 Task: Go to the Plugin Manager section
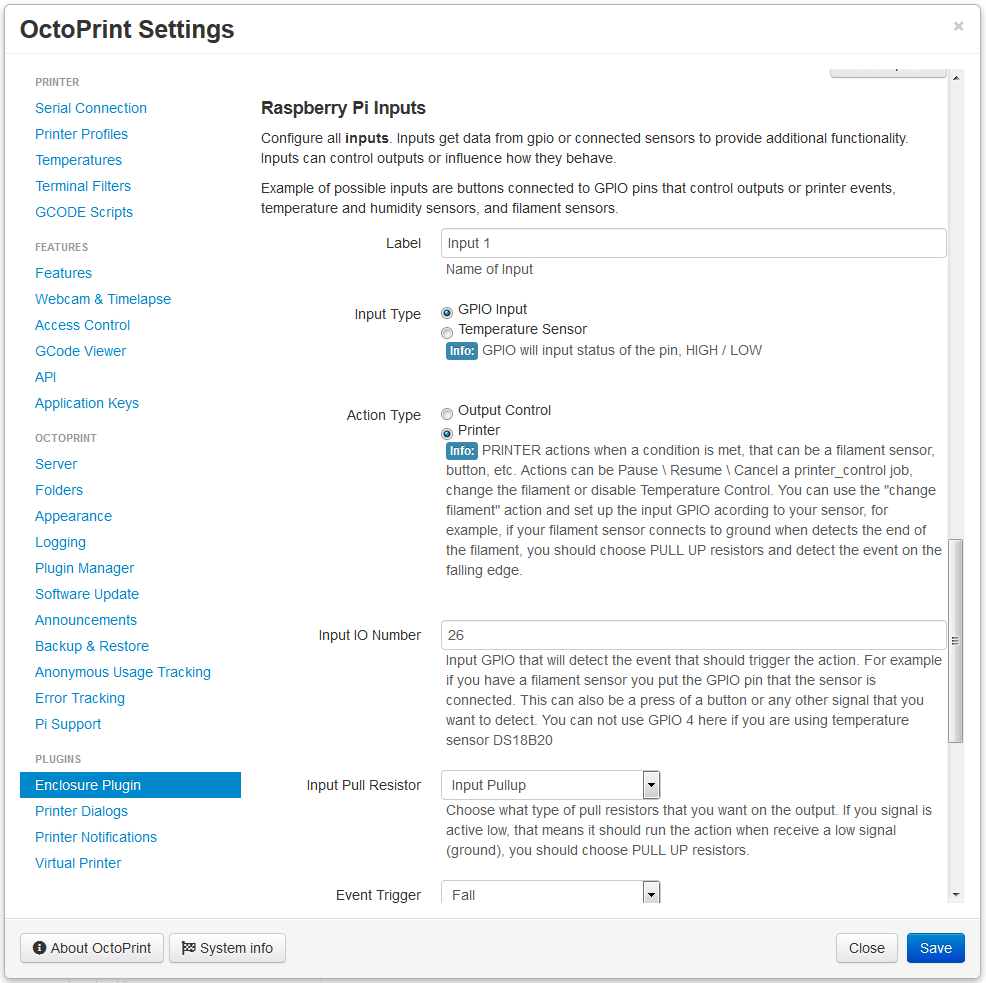[84, 568]
